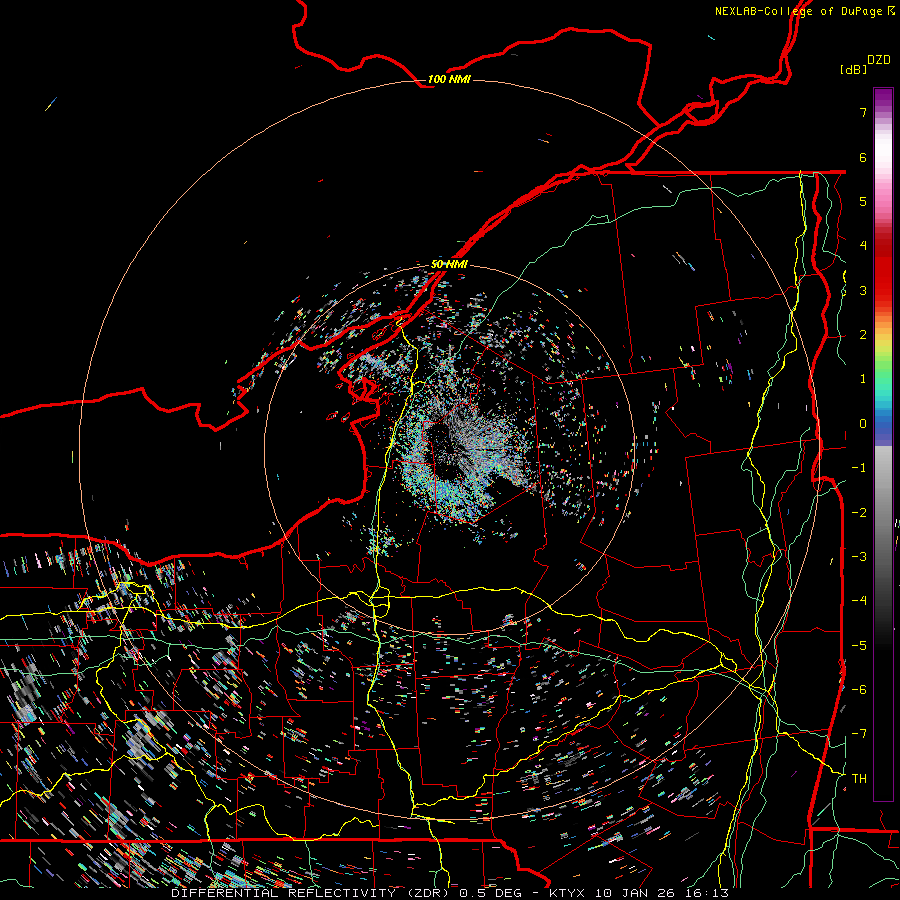Click the 5 tick label on color scale
This screenshot has width=900, height=900.
[863, 201]
